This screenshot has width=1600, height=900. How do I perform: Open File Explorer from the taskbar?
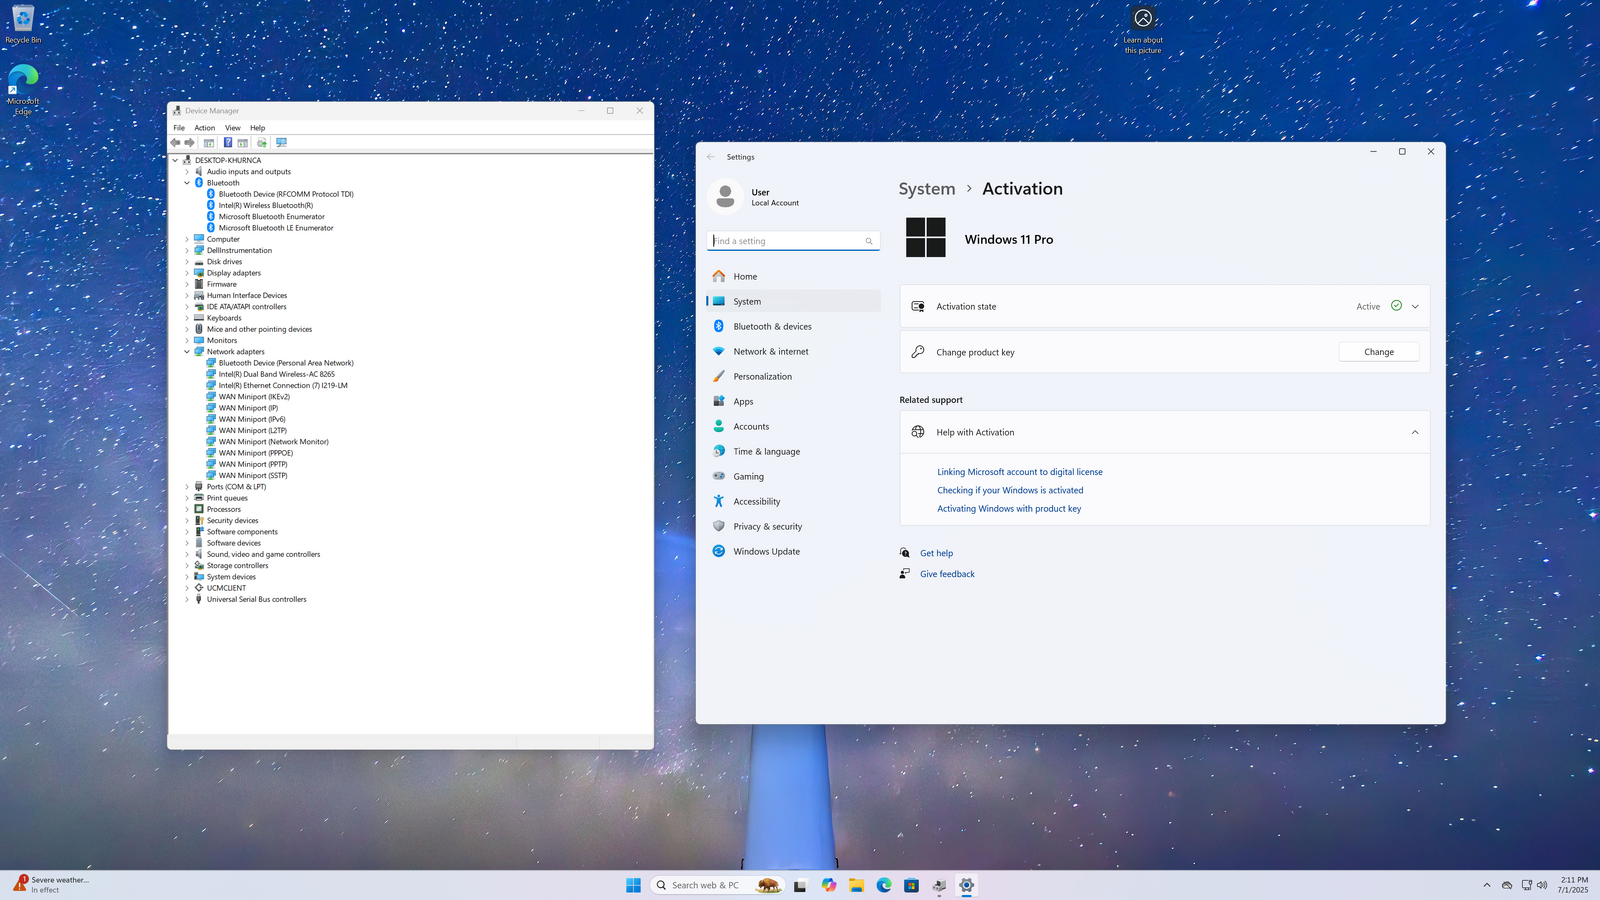pos(857,885)
